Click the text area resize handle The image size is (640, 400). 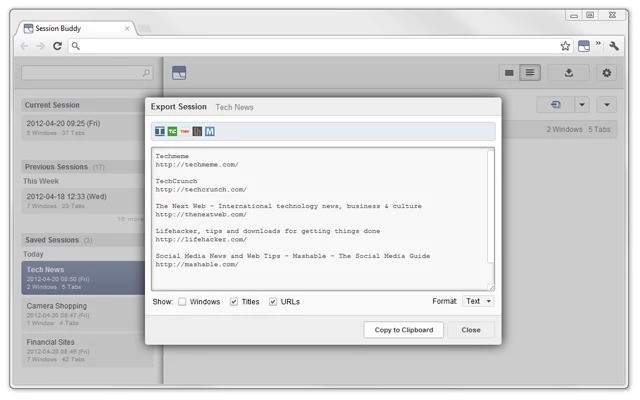tap(491, 287)
